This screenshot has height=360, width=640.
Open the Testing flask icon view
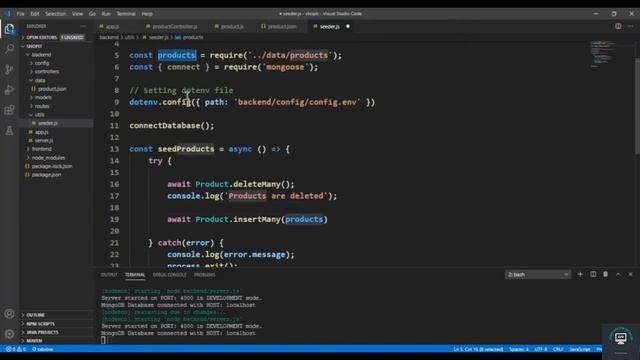(9, 131)
